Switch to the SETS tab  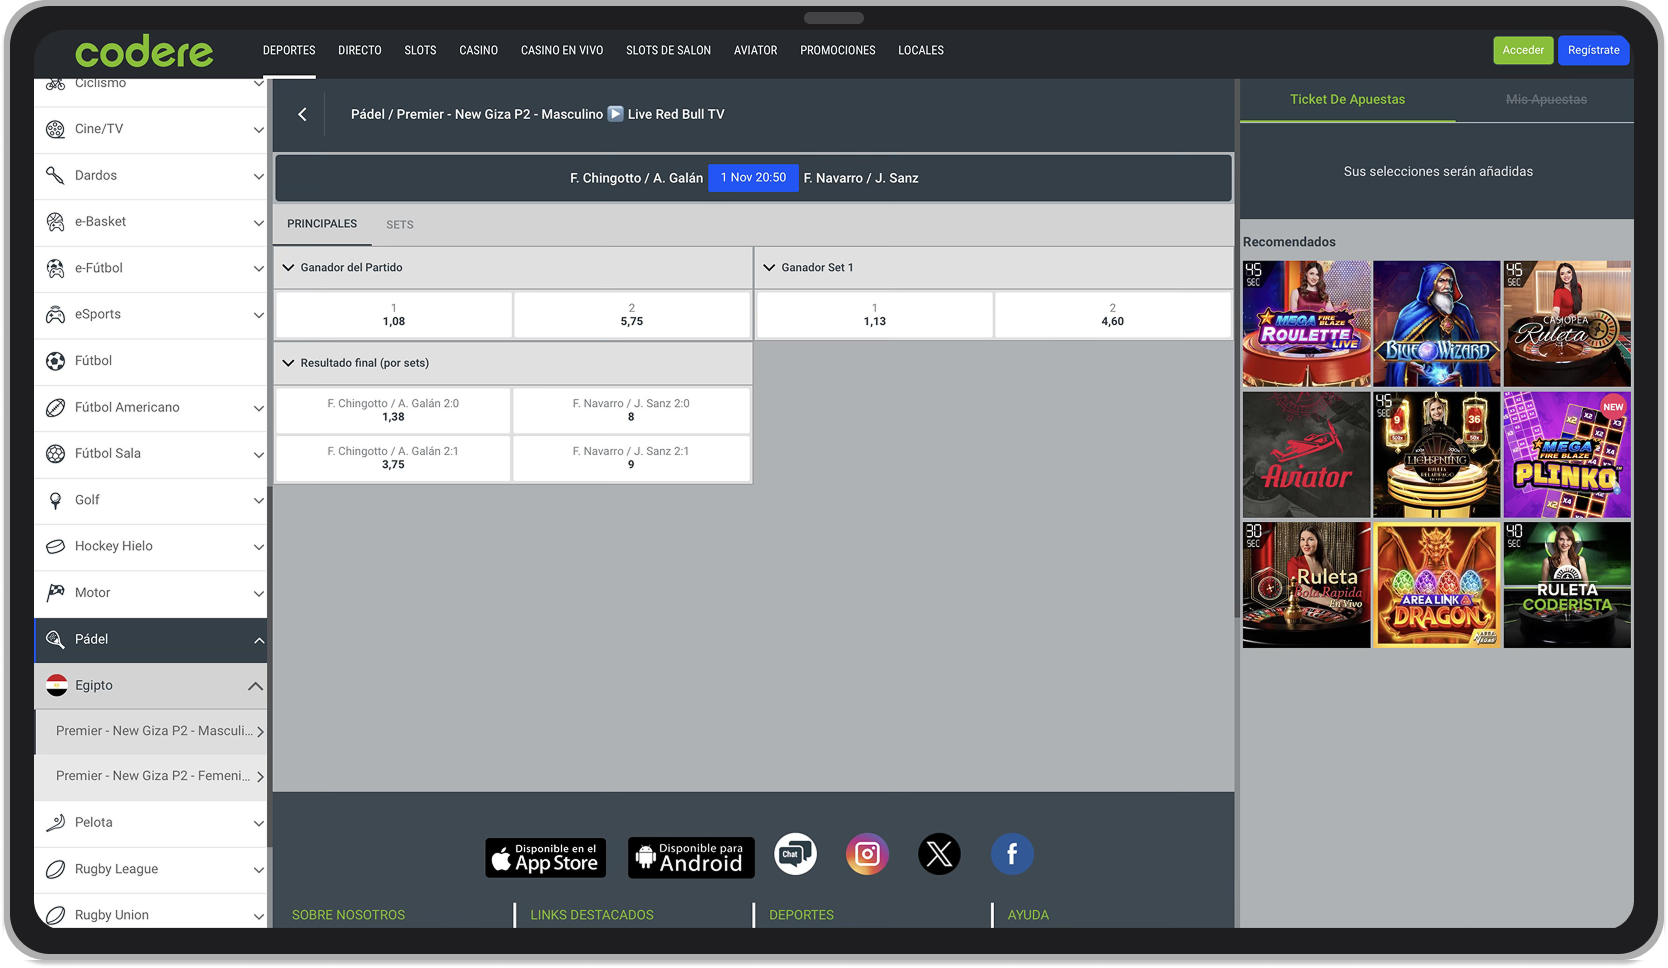400,225
